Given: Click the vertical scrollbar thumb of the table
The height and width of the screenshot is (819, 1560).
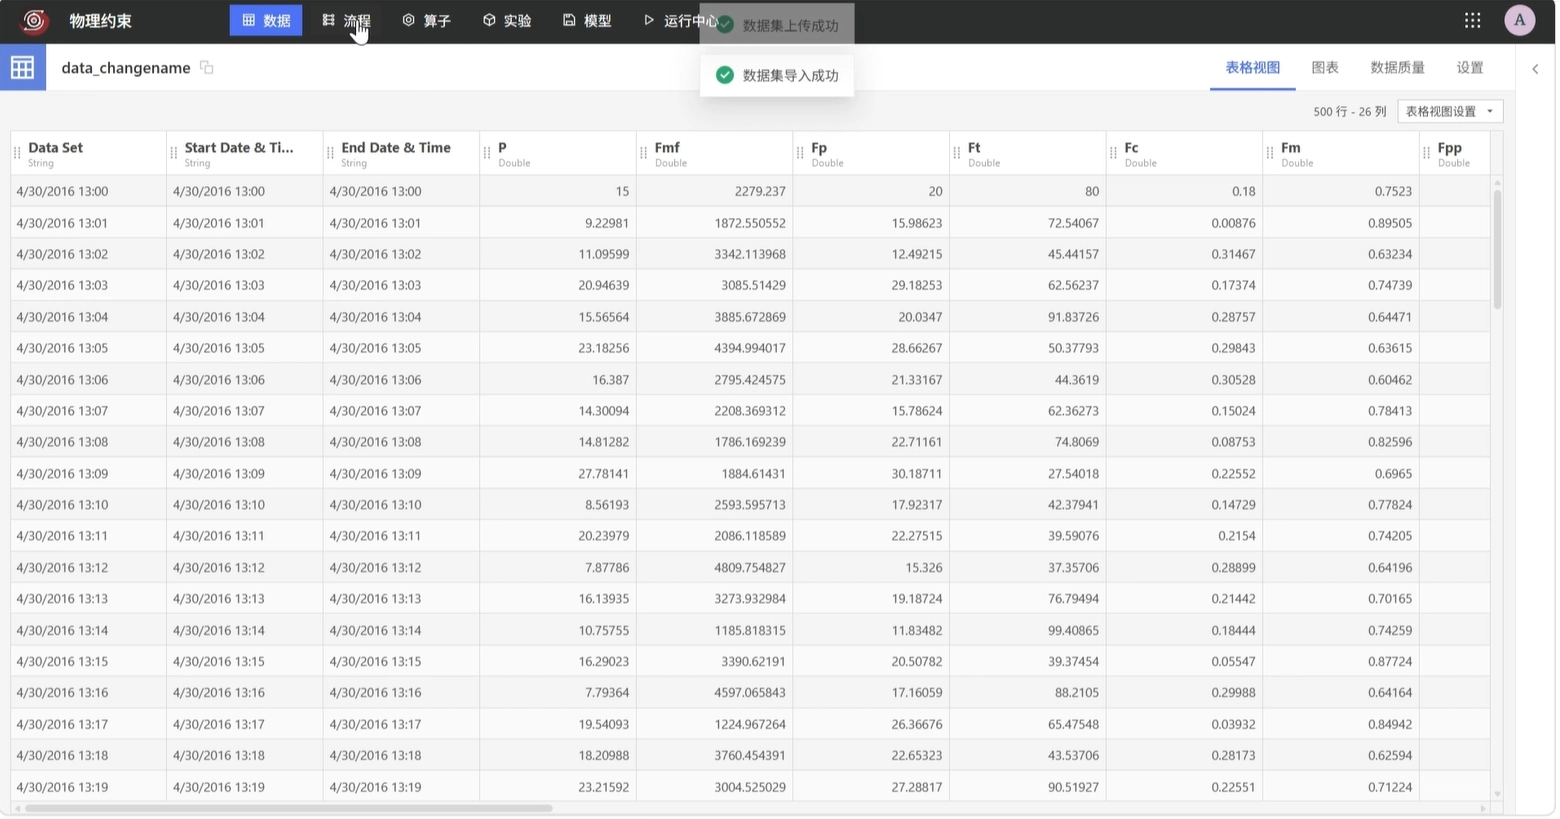Looking at the screenshot, I should pyautogui.click(x=1497, y=248).
